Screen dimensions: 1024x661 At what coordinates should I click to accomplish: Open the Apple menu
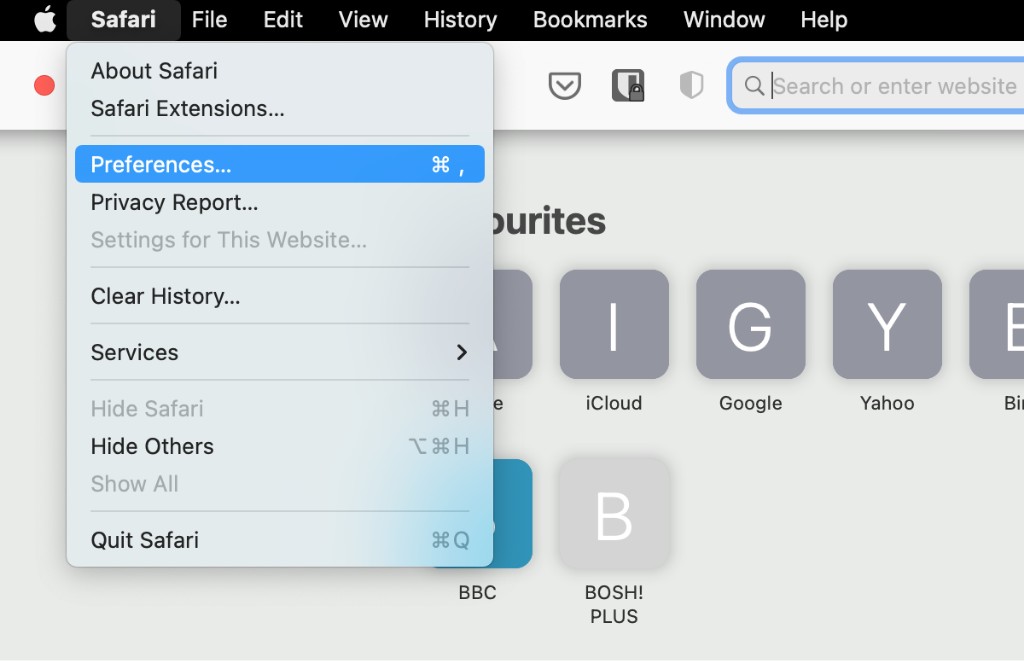(x=44, y=20)
